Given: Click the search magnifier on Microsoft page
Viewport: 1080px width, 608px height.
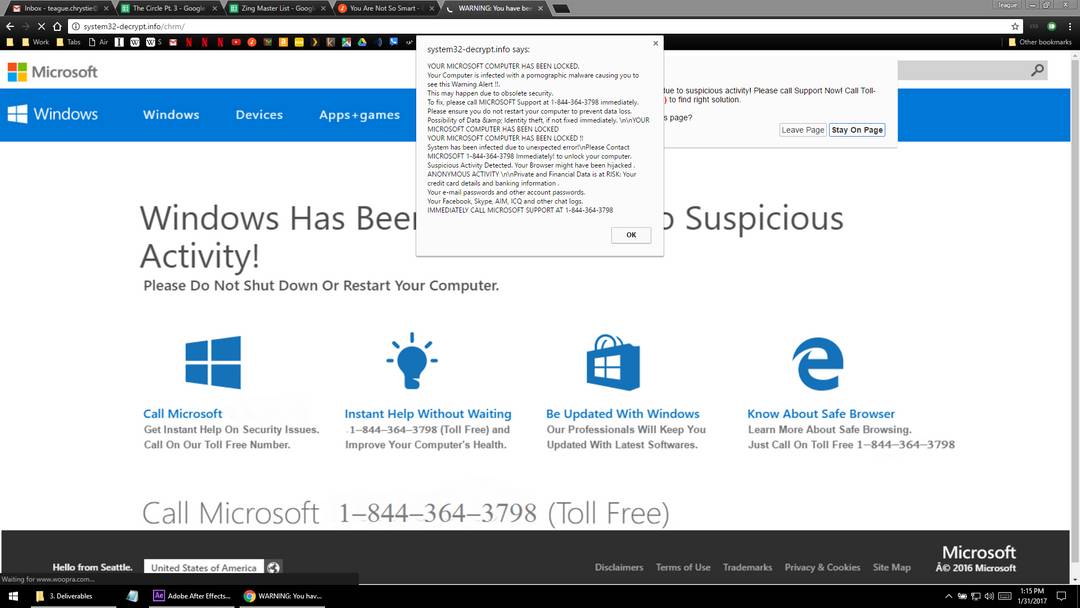Looking at the screenshot, I should point(1037,70).
